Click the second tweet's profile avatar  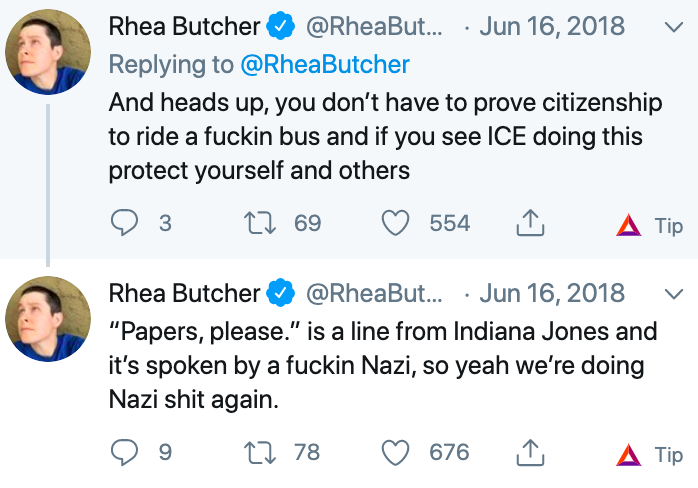[x=49, y=319]
